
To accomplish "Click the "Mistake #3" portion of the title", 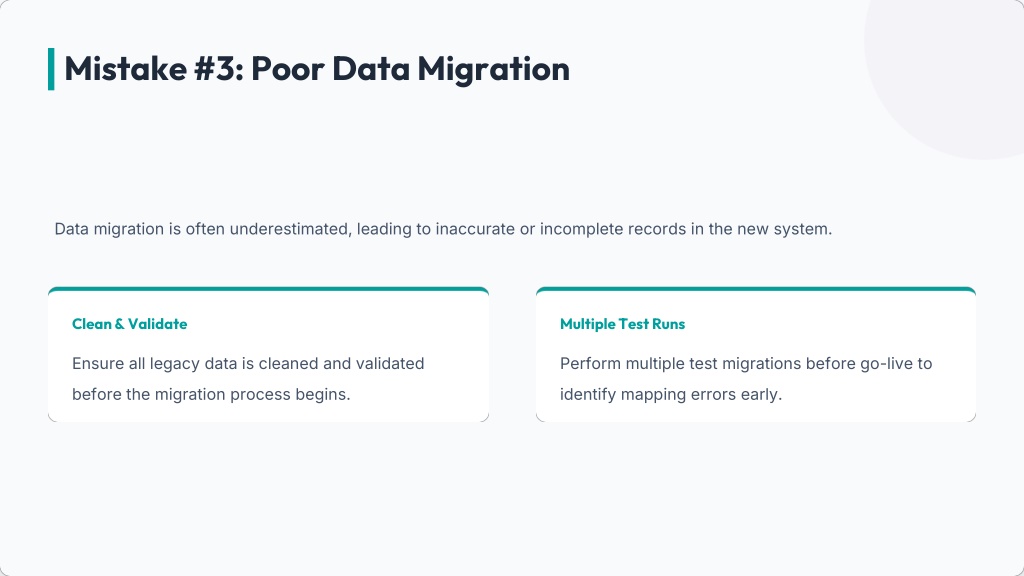I will tap(153, 69).
